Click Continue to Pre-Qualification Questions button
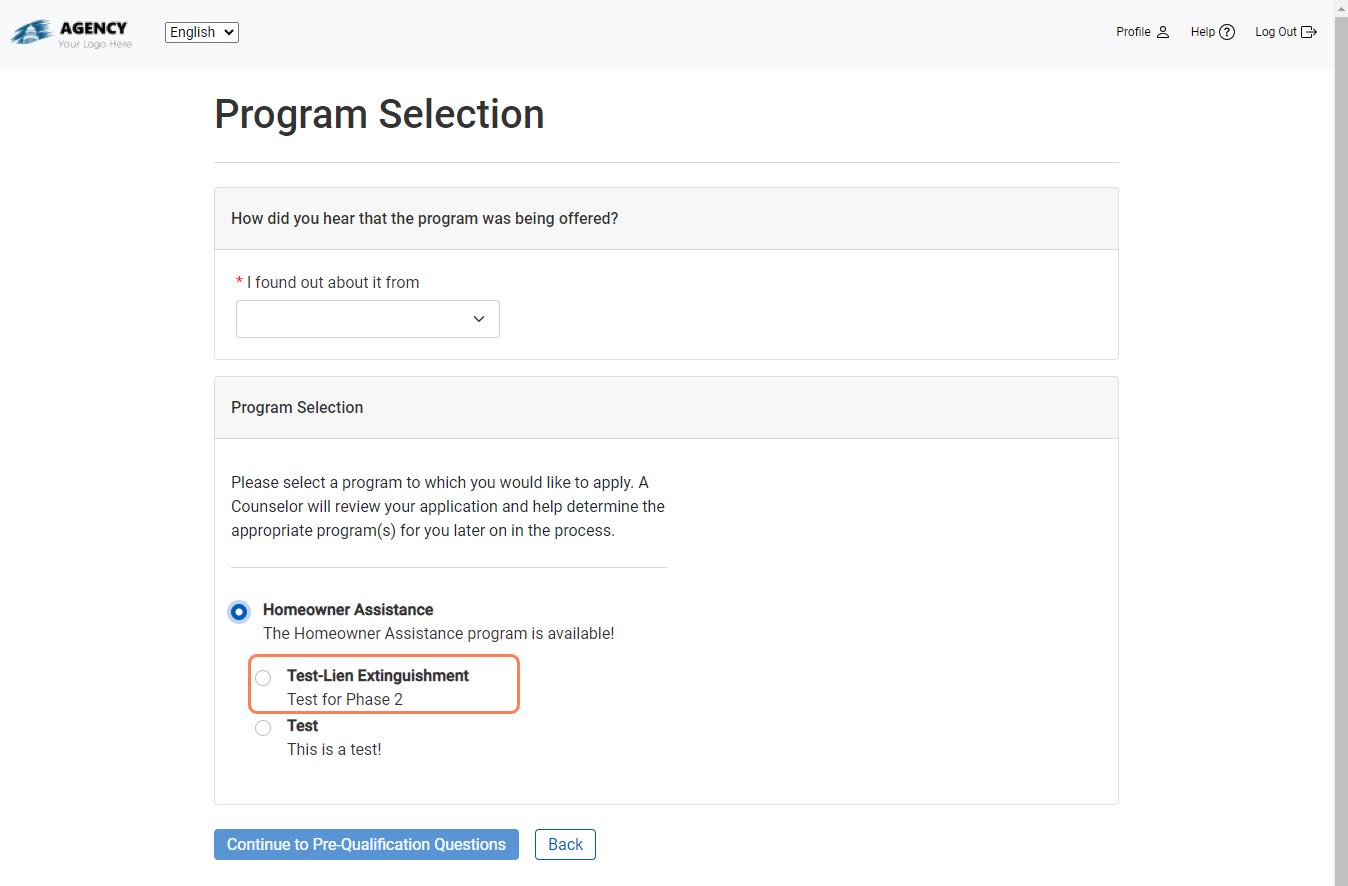This screenshot has width=1348, height=886. pyautogui.click(x=366, y=844)
